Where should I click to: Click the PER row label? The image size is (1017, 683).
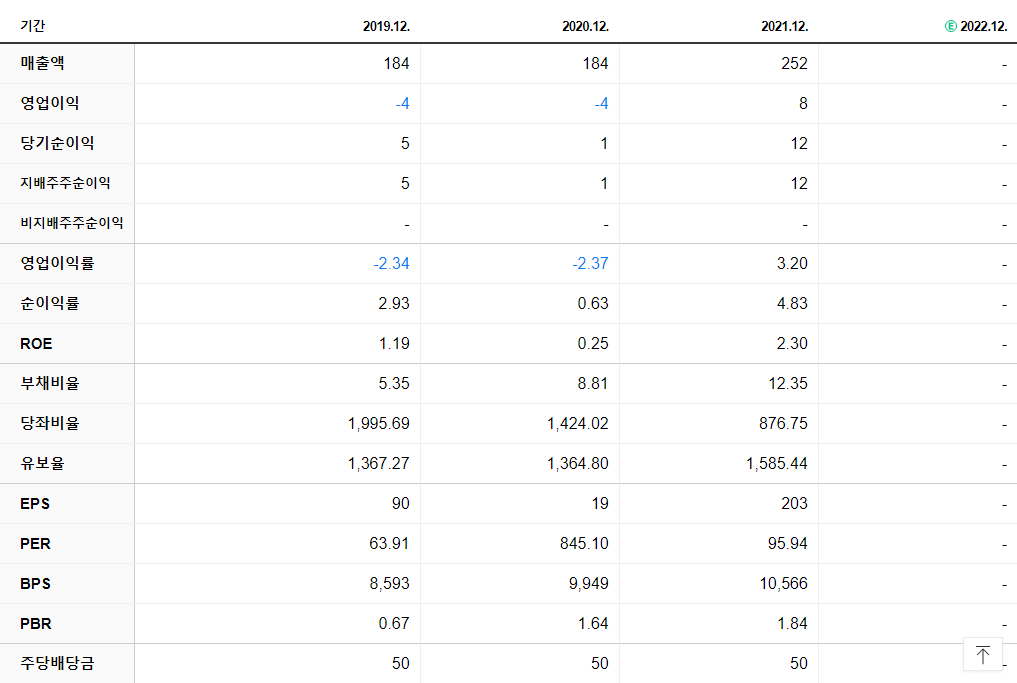35,544
